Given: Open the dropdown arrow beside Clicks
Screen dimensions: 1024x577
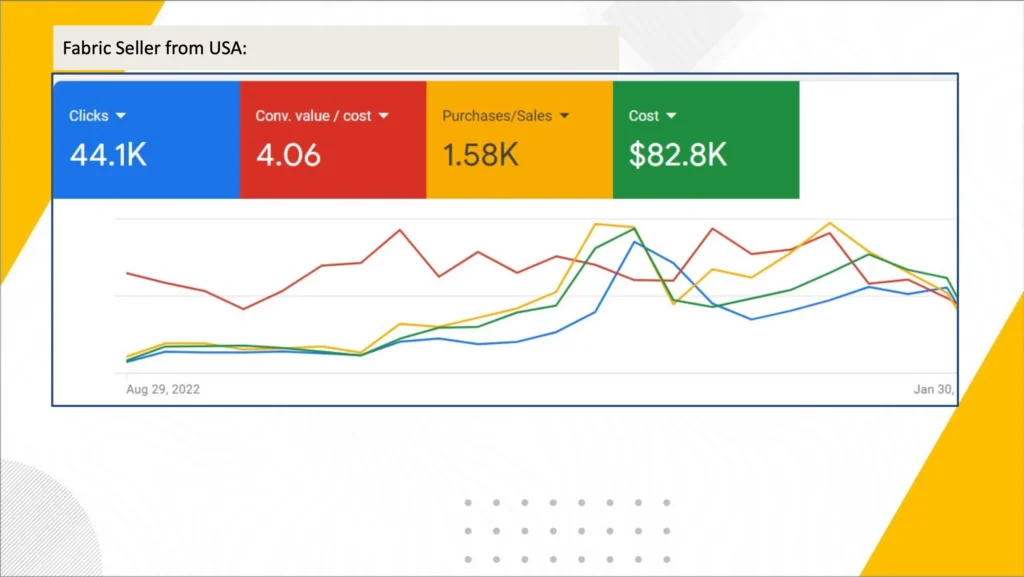Looking at the screenshot, I should pos(121,116).
